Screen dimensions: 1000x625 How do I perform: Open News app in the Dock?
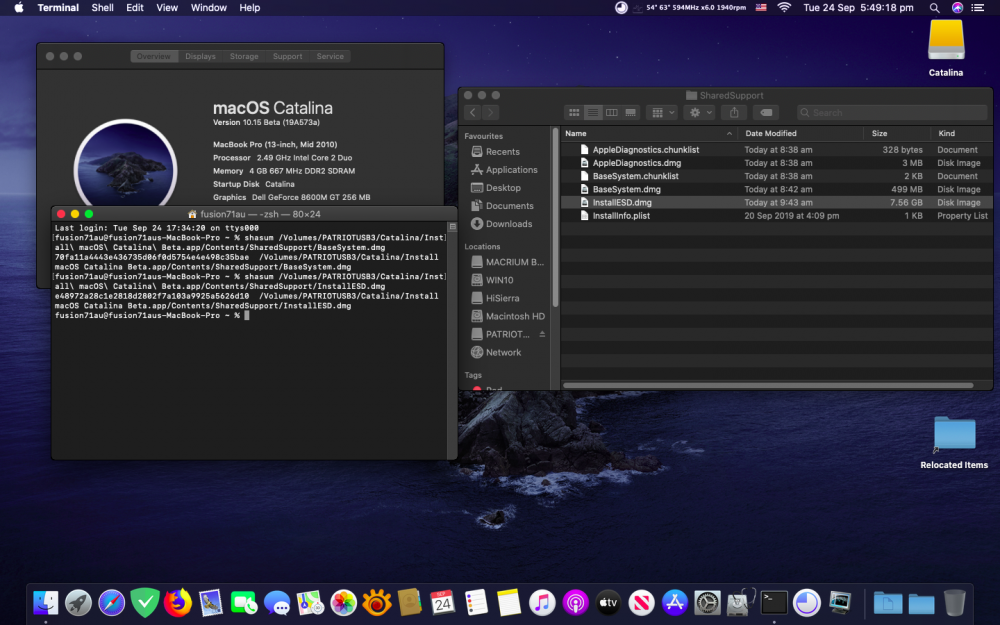click(642, 603)
